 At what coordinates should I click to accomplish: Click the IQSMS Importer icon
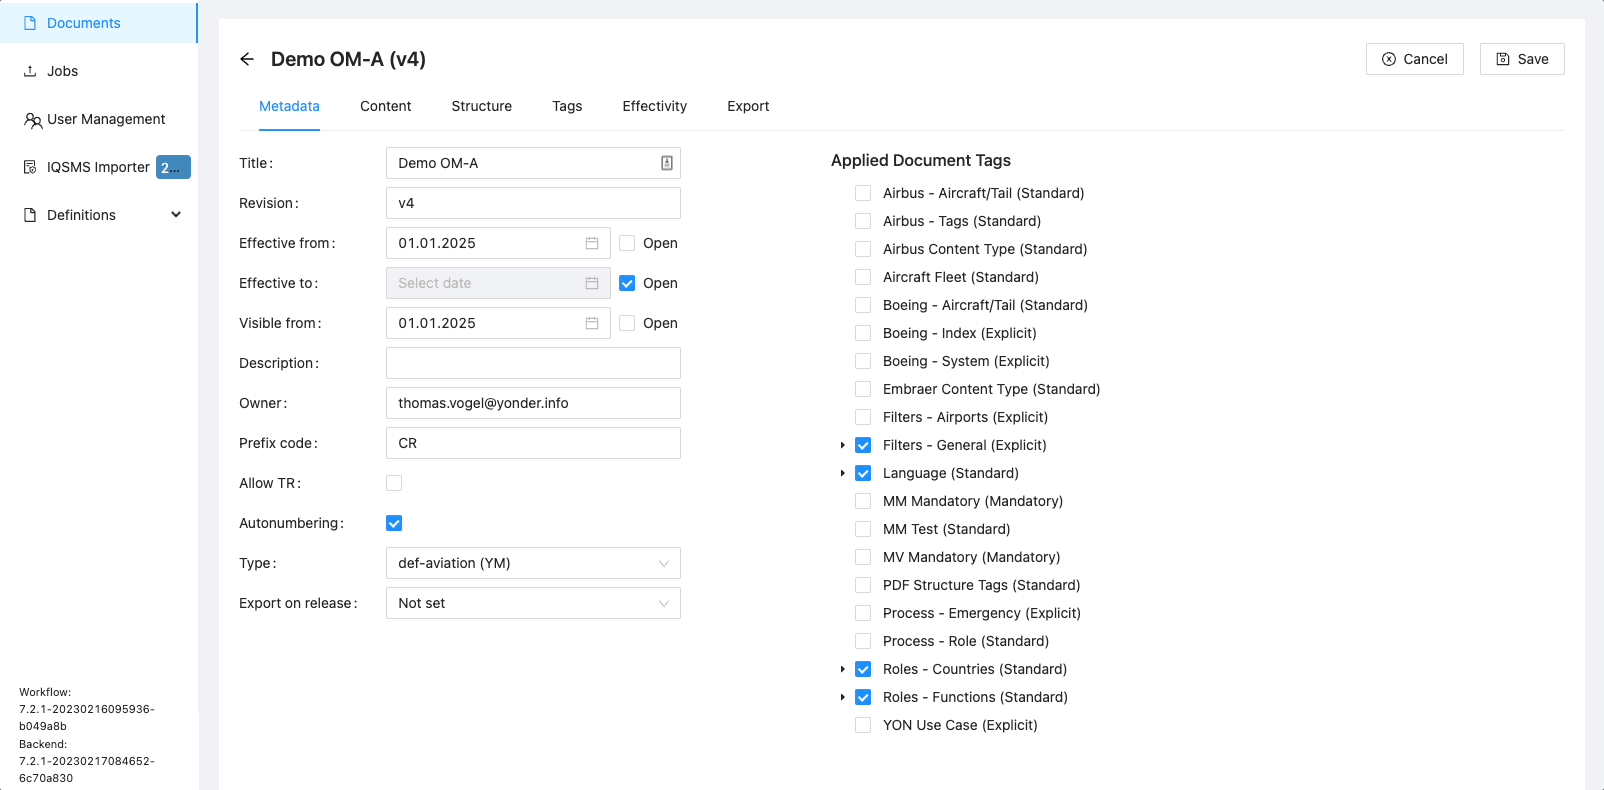click(x=30, y=167)
